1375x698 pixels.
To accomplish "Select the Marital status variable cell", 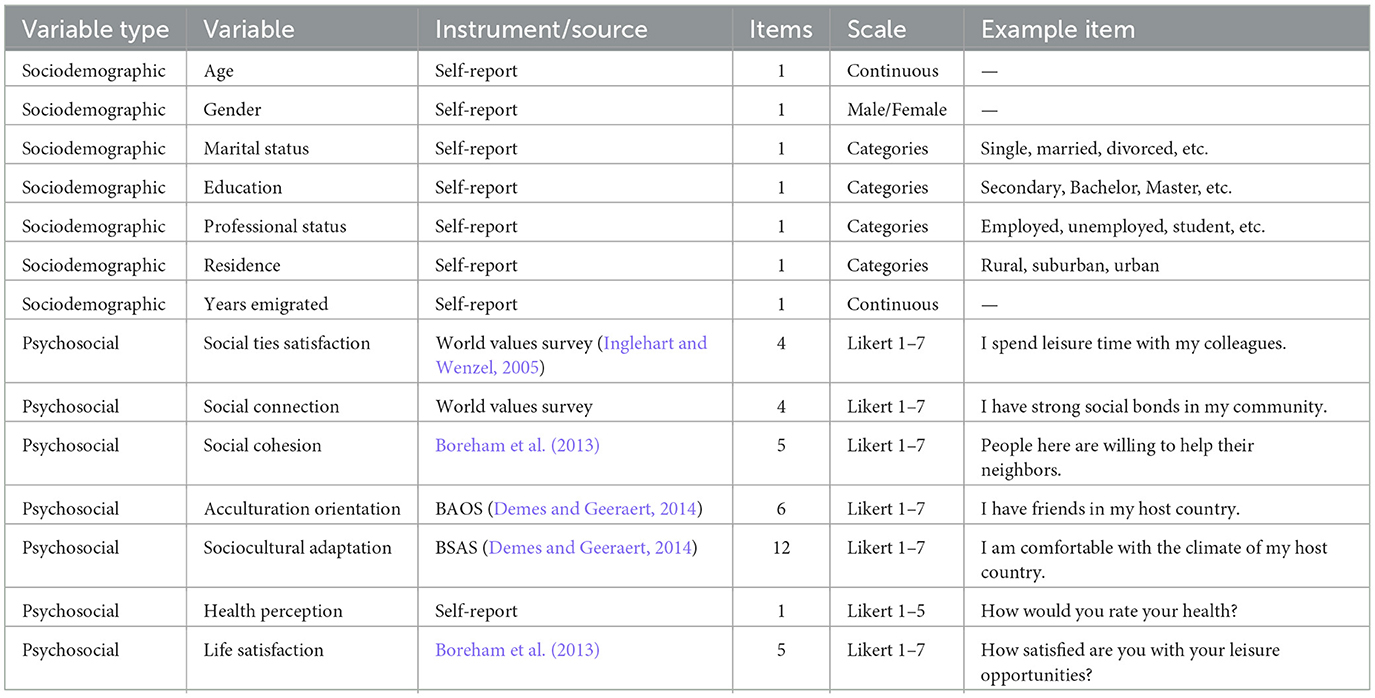I will (x=256, y=149).
